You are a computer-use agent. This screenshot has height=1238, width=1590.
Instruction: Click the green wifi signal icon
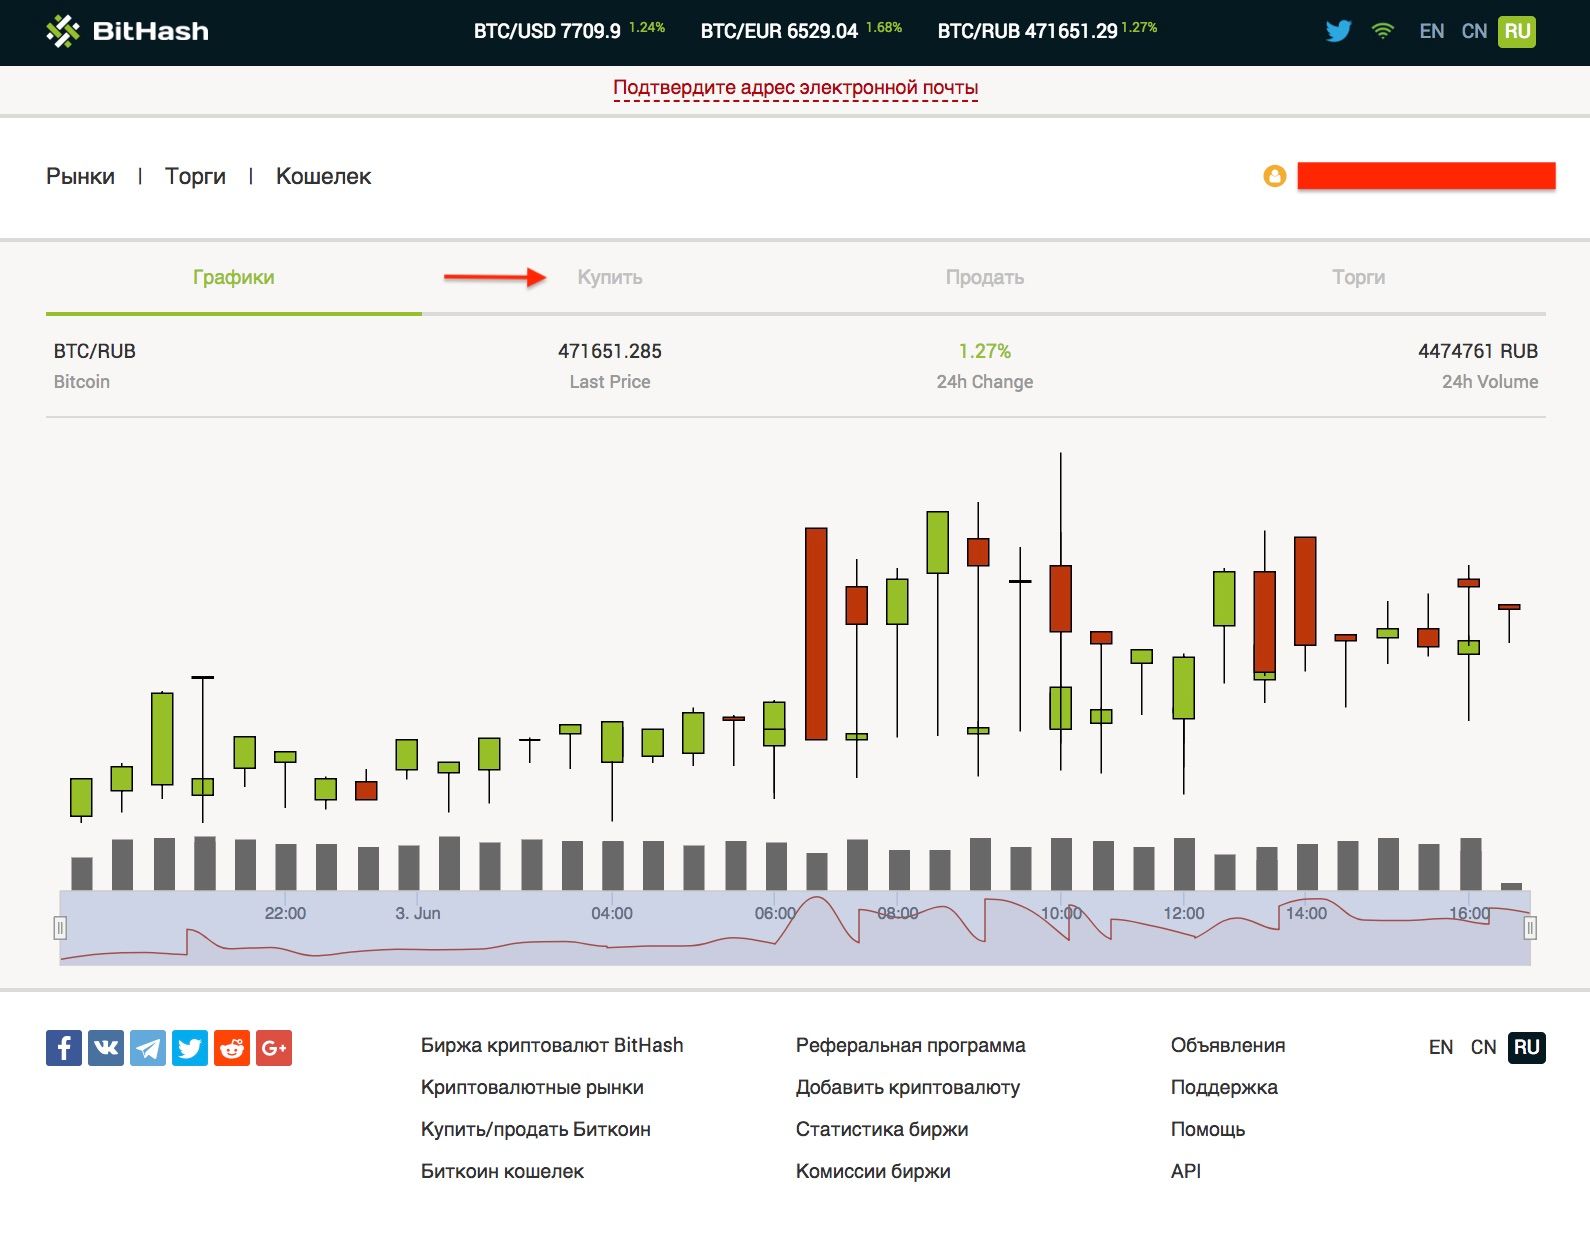1383,31
